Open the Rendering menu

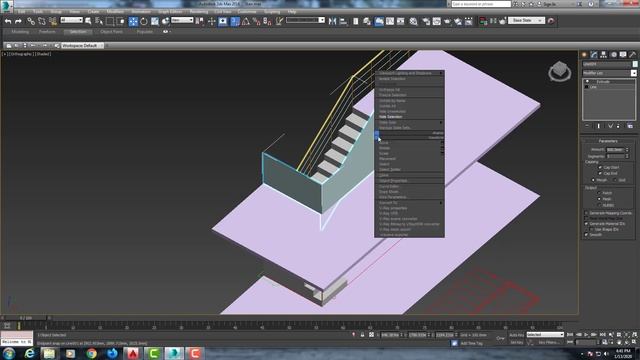tap(198, 12)
